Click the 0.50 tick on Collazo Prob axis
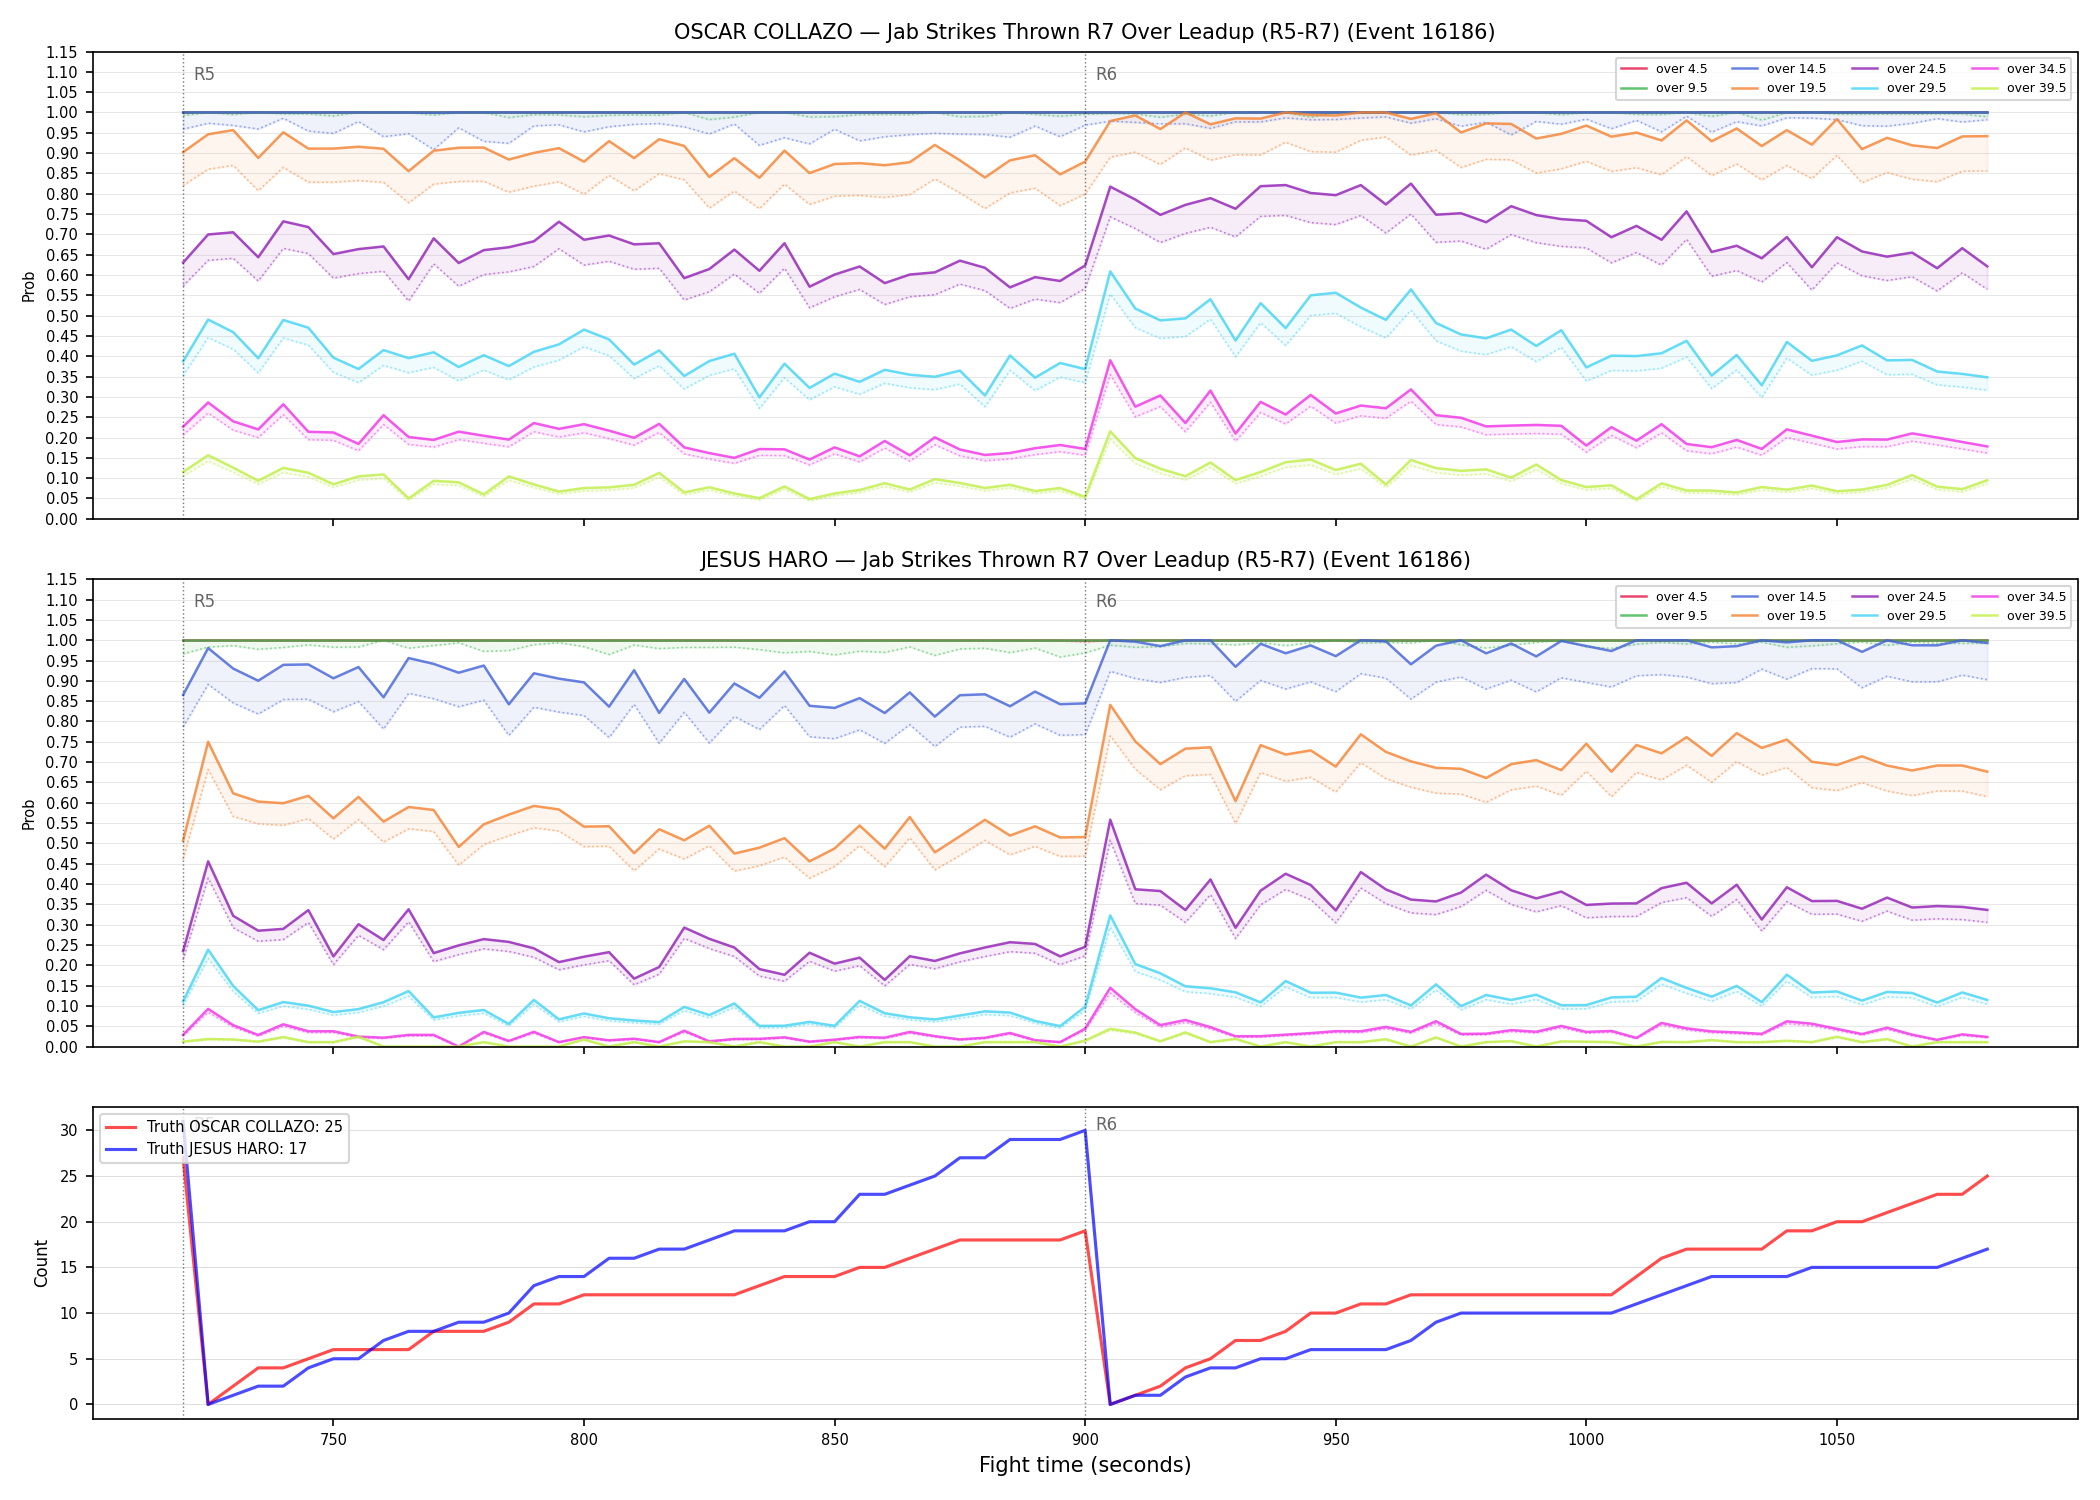The height and width of the screenshot is (1500, 2100). tap(62, 316)
